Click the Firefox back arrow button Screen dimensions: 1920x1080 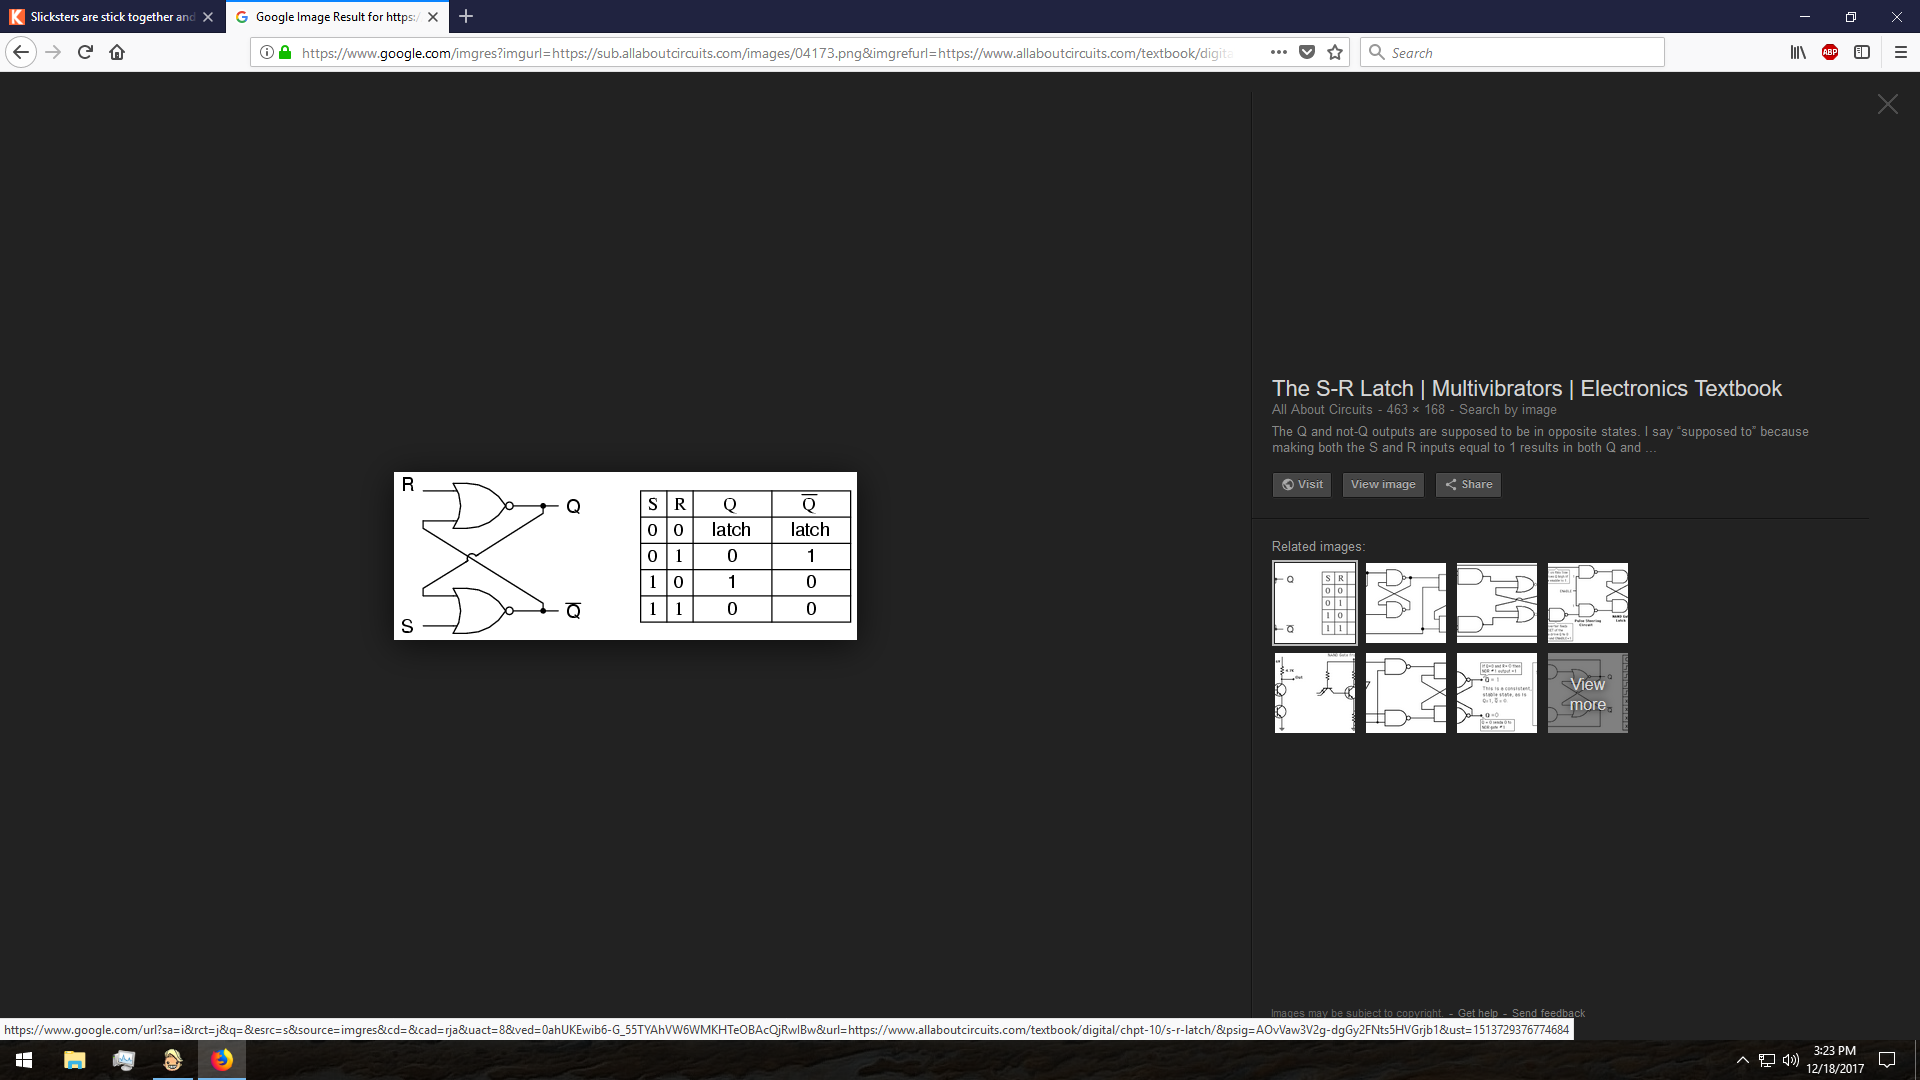(21, 52)
